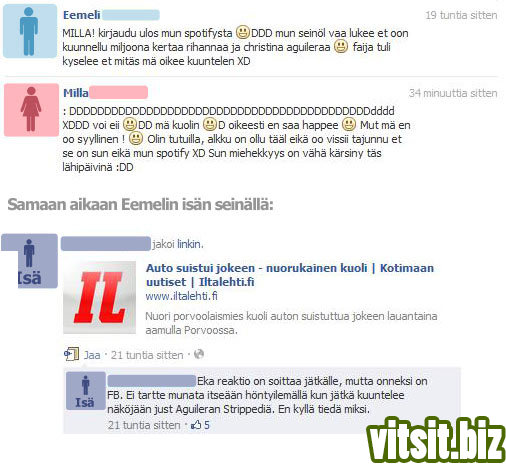Click '21 tuntia sitten' under shared link

coord(147,355)
